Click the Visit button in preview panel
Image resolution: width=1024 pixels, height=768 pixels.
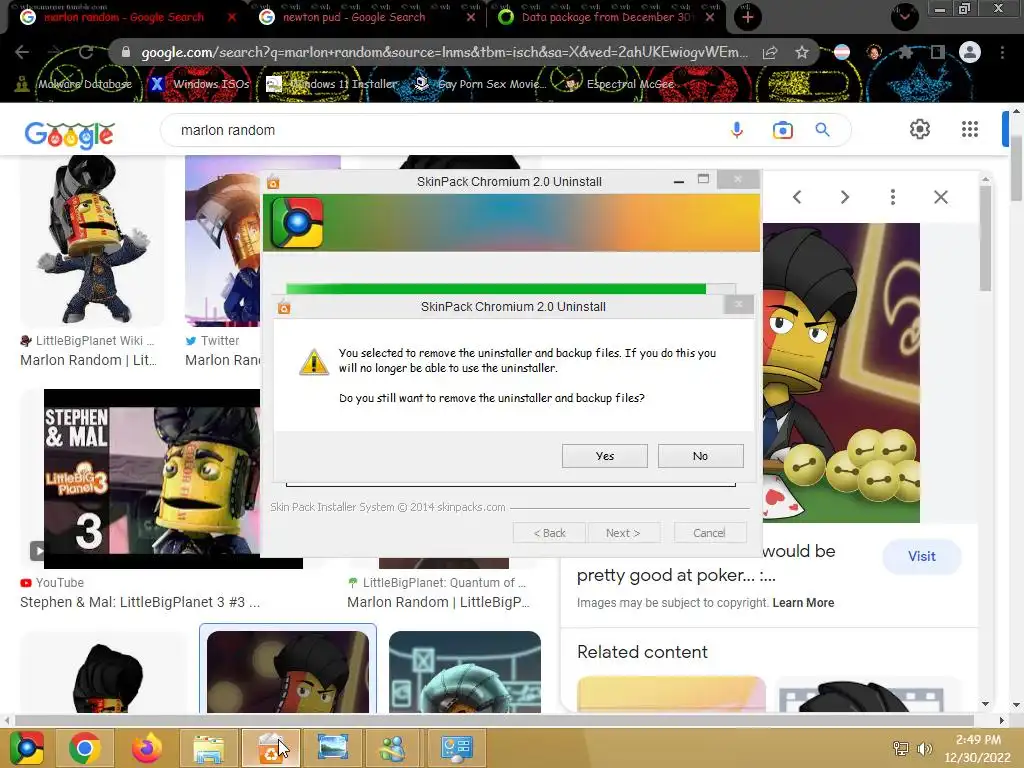click(921, 556)
